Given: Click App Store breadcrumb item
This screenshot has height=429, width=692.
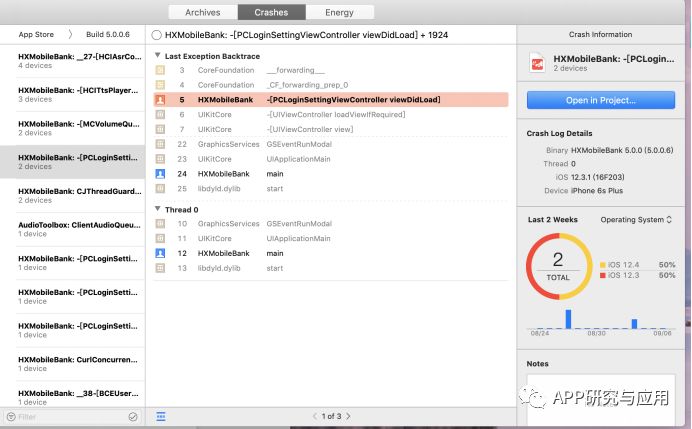Looking at the screenshot, I should [36, 34].
